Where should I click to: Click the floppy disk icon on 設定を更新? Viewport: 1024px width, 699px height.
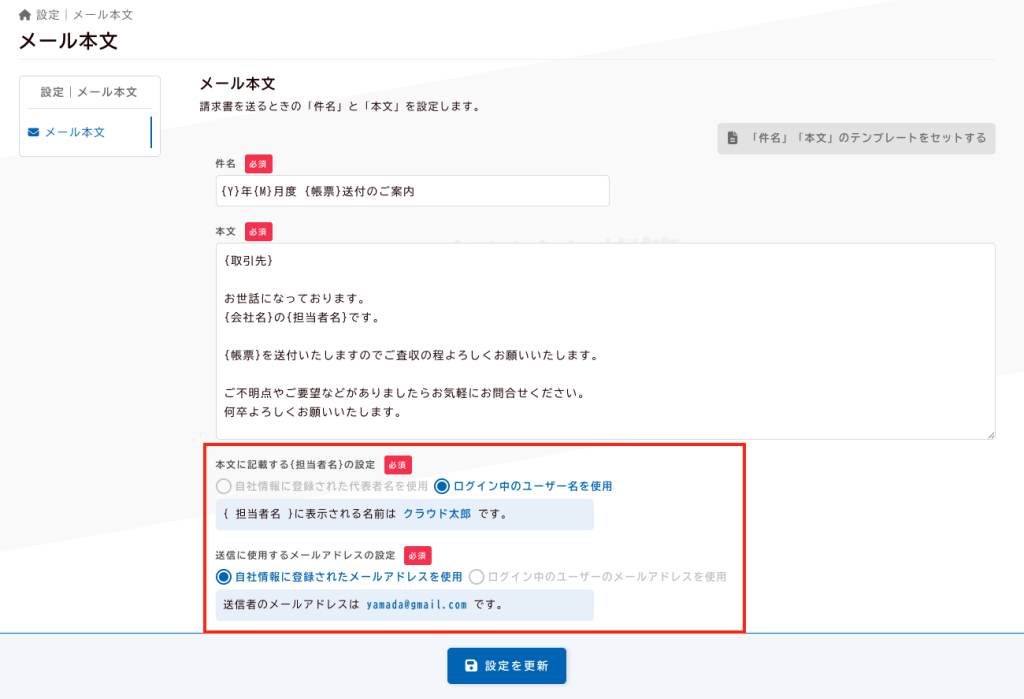[471, 666]
